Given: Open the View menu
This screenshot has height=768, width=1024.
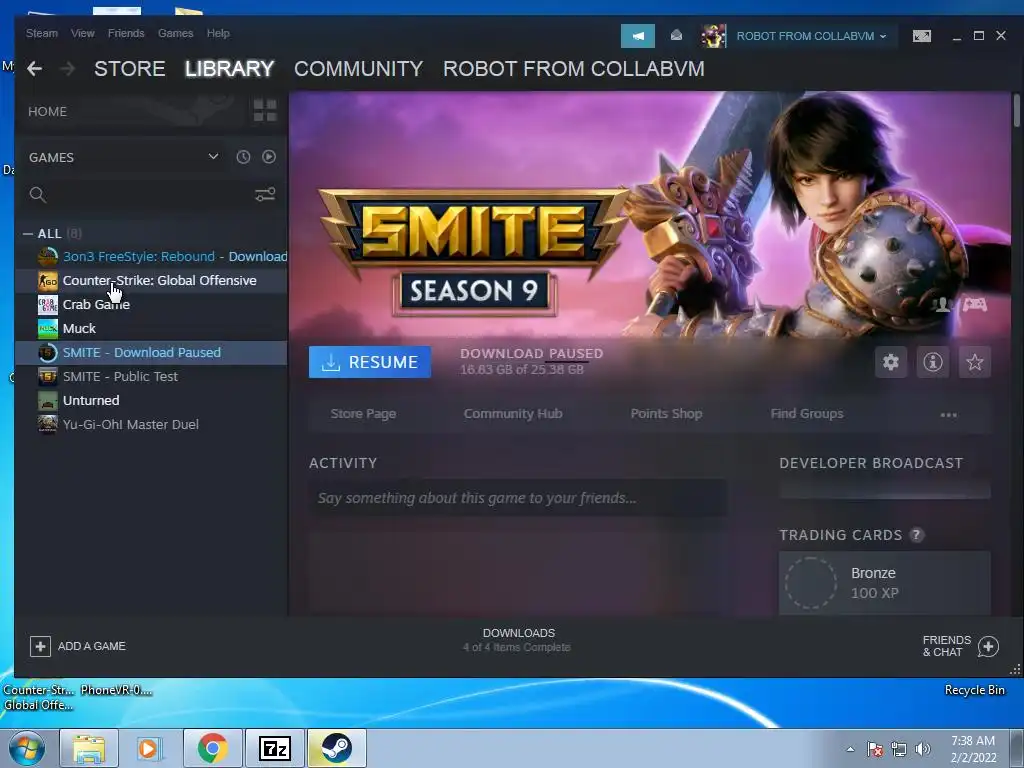Looking at the screenshot, I should 82,33.
